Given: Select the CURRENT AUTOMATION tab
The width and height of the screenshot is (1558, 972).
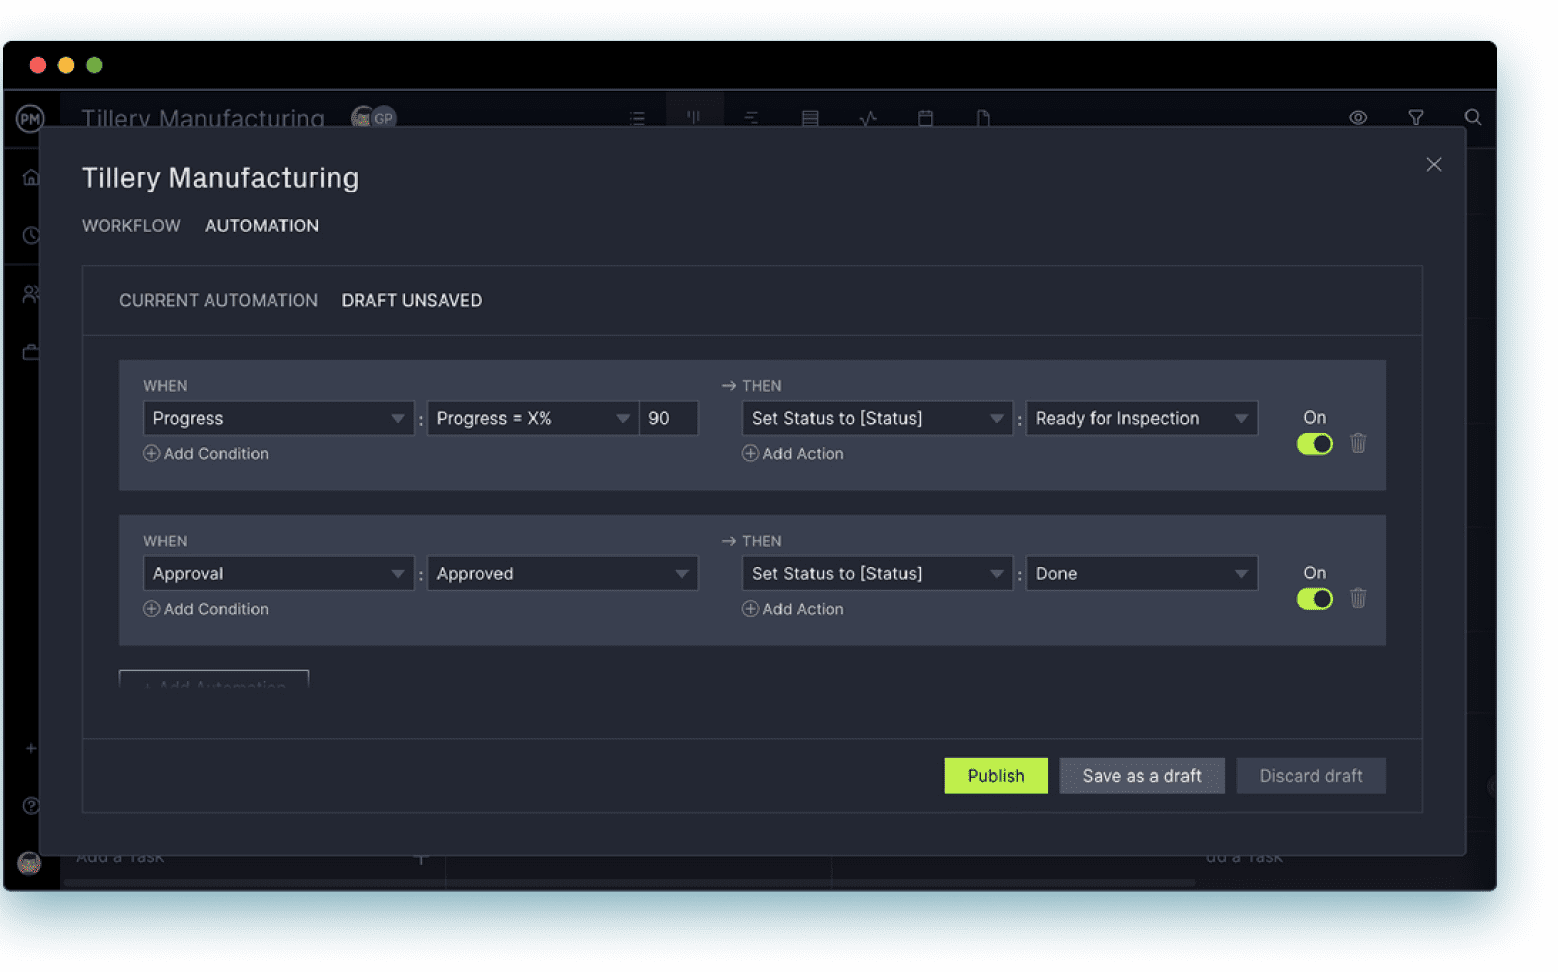Looking at the screenshot, I should click(218, 300).
